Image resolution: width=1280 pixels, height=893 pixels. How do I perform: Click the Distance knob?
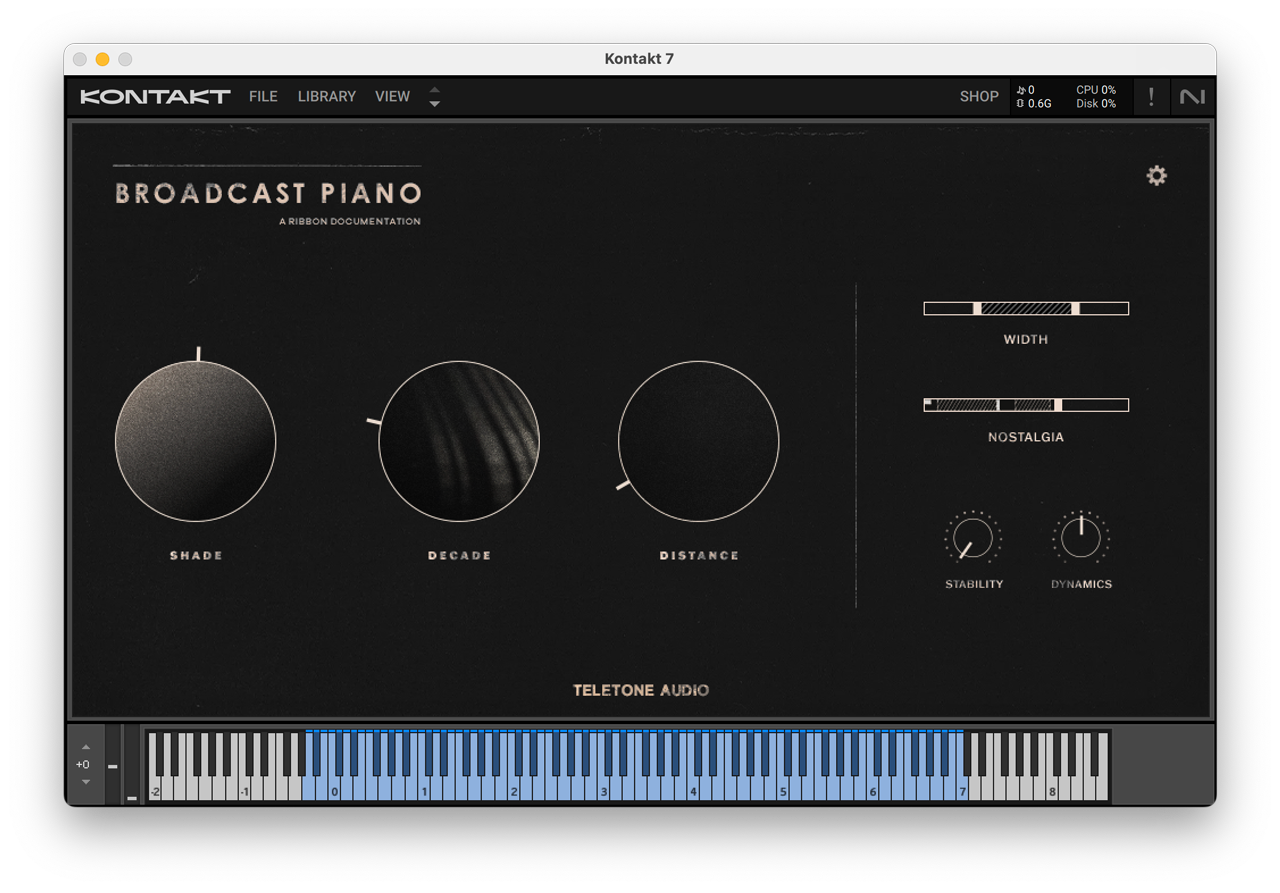point(698,441)
